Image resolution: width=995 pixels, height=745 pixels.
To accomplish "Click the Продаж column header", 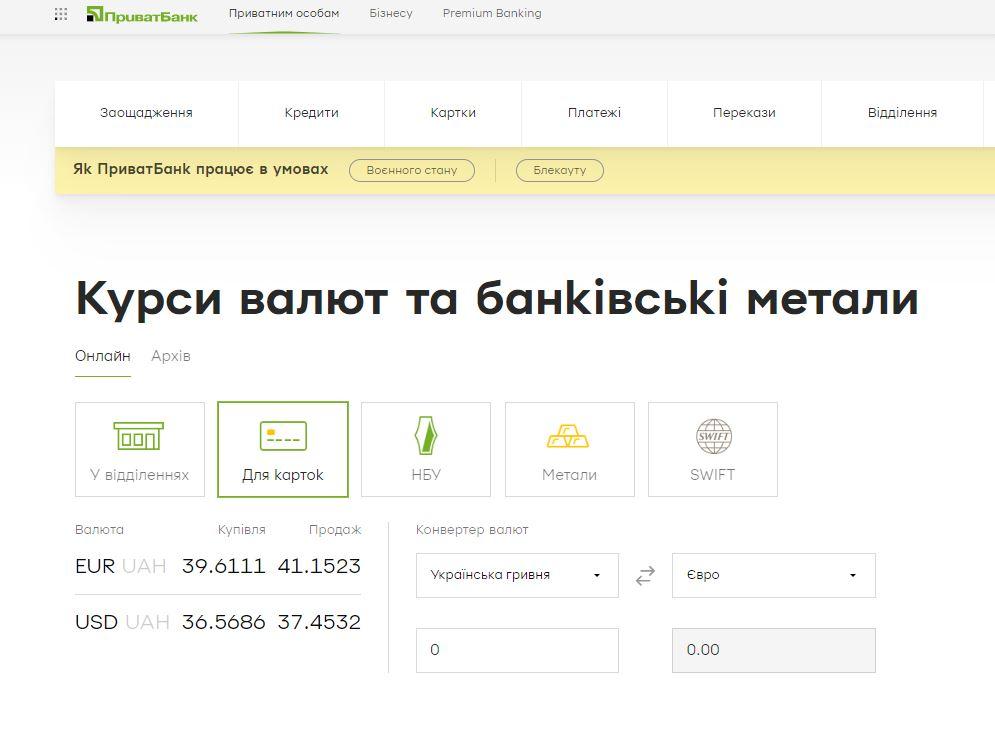I will [335, 530].
